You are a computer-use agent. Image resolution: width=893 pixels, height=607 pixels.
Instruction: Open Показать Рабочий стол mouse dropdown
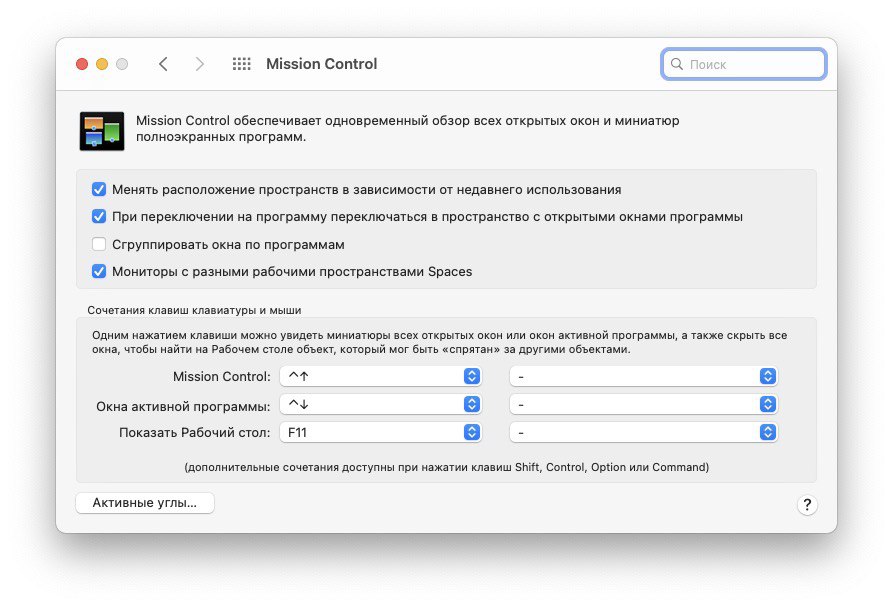tap(644, 432)
